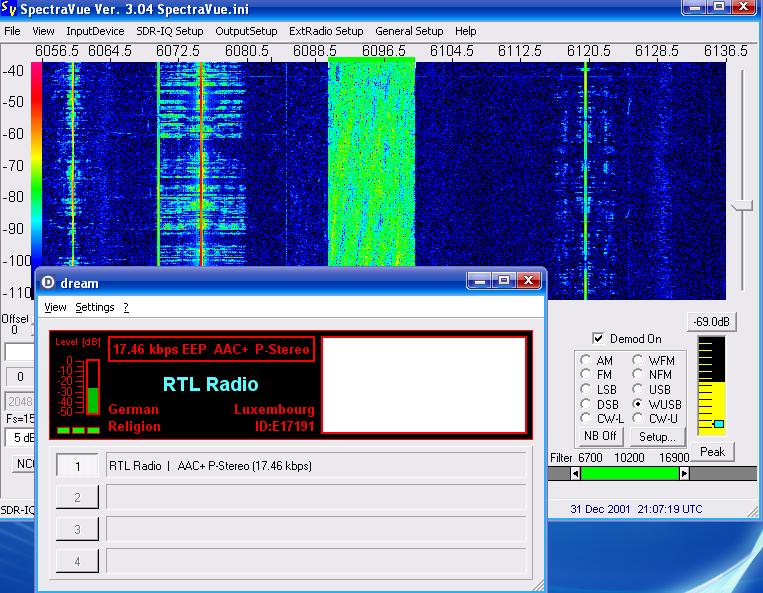Click the color scale bar beside dB axis

pyautogui.click(x=36, y=180)
